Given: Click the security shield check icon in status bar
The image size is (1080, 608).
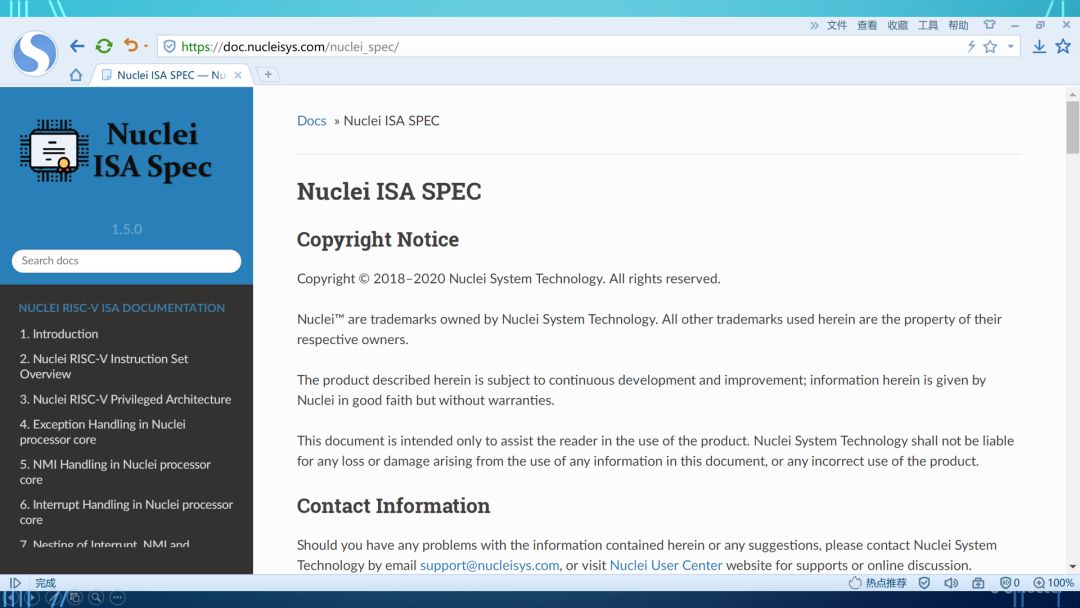Looking at the screenshot, I should 925,583.
